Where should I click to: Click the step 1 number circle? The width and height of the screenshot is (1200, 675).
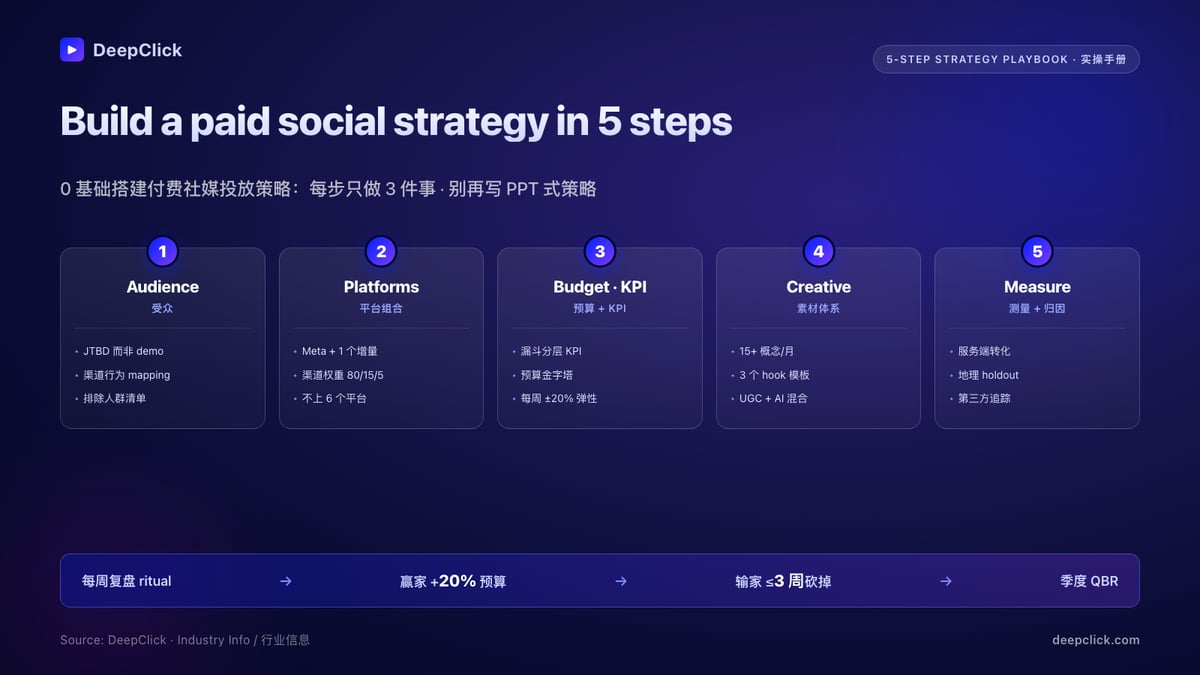click(163, 252)
